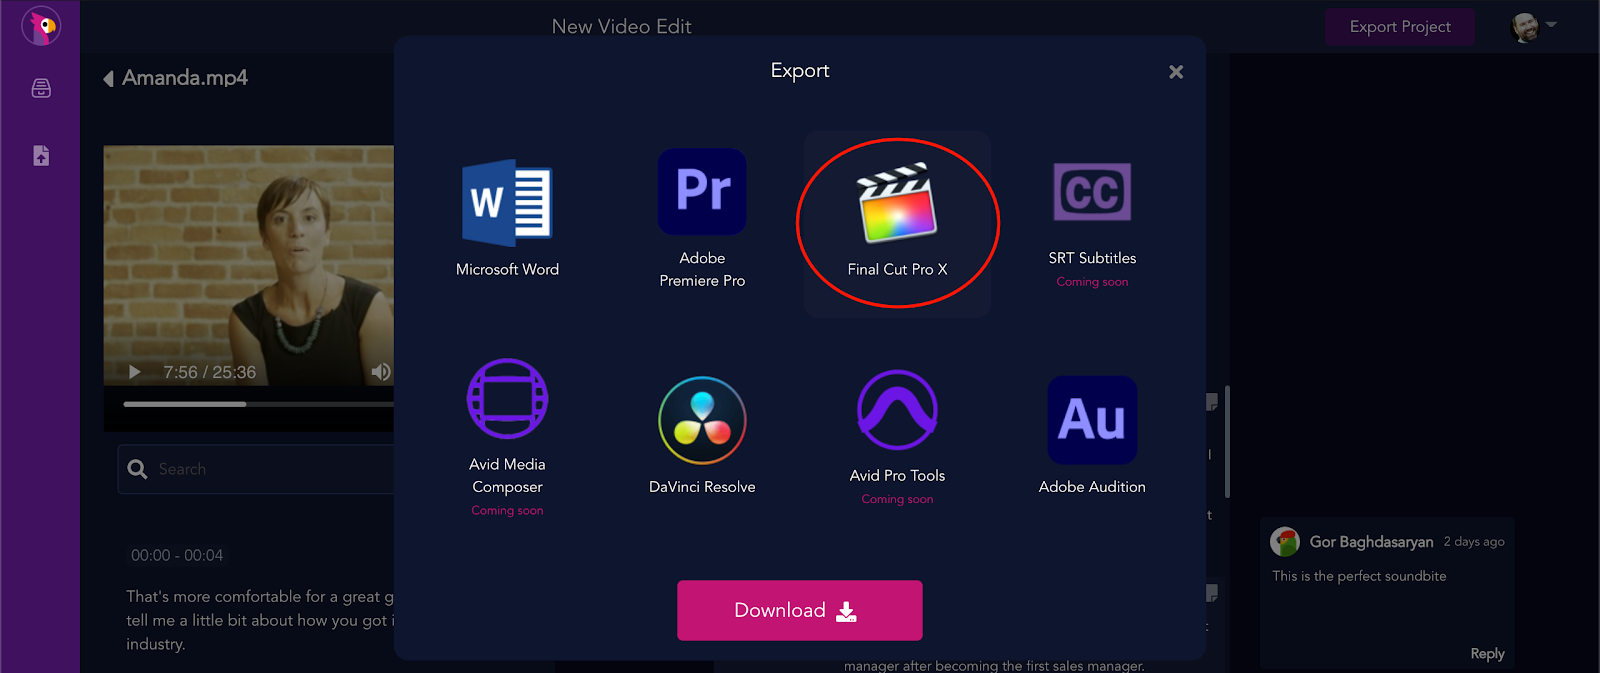Open the projects drawer sidebar icon
This screenshot has height=673, width=1600.
pos(41,88)
